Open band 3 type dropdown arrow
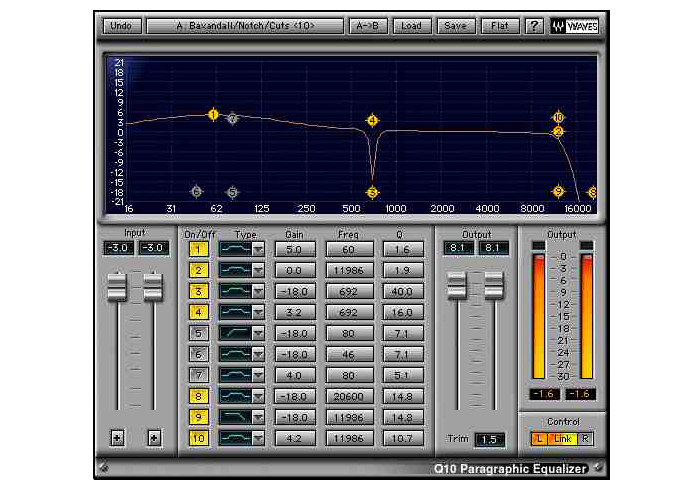Viewport: 699px width, 489px height. tap(258, 291)
